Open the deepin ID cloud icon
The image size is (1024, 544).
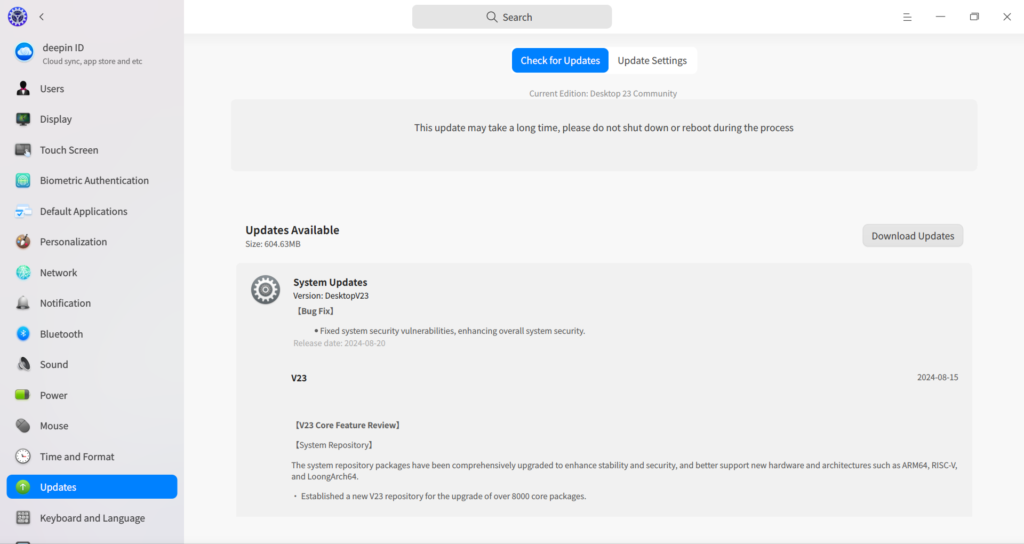[x=24, y=53]
